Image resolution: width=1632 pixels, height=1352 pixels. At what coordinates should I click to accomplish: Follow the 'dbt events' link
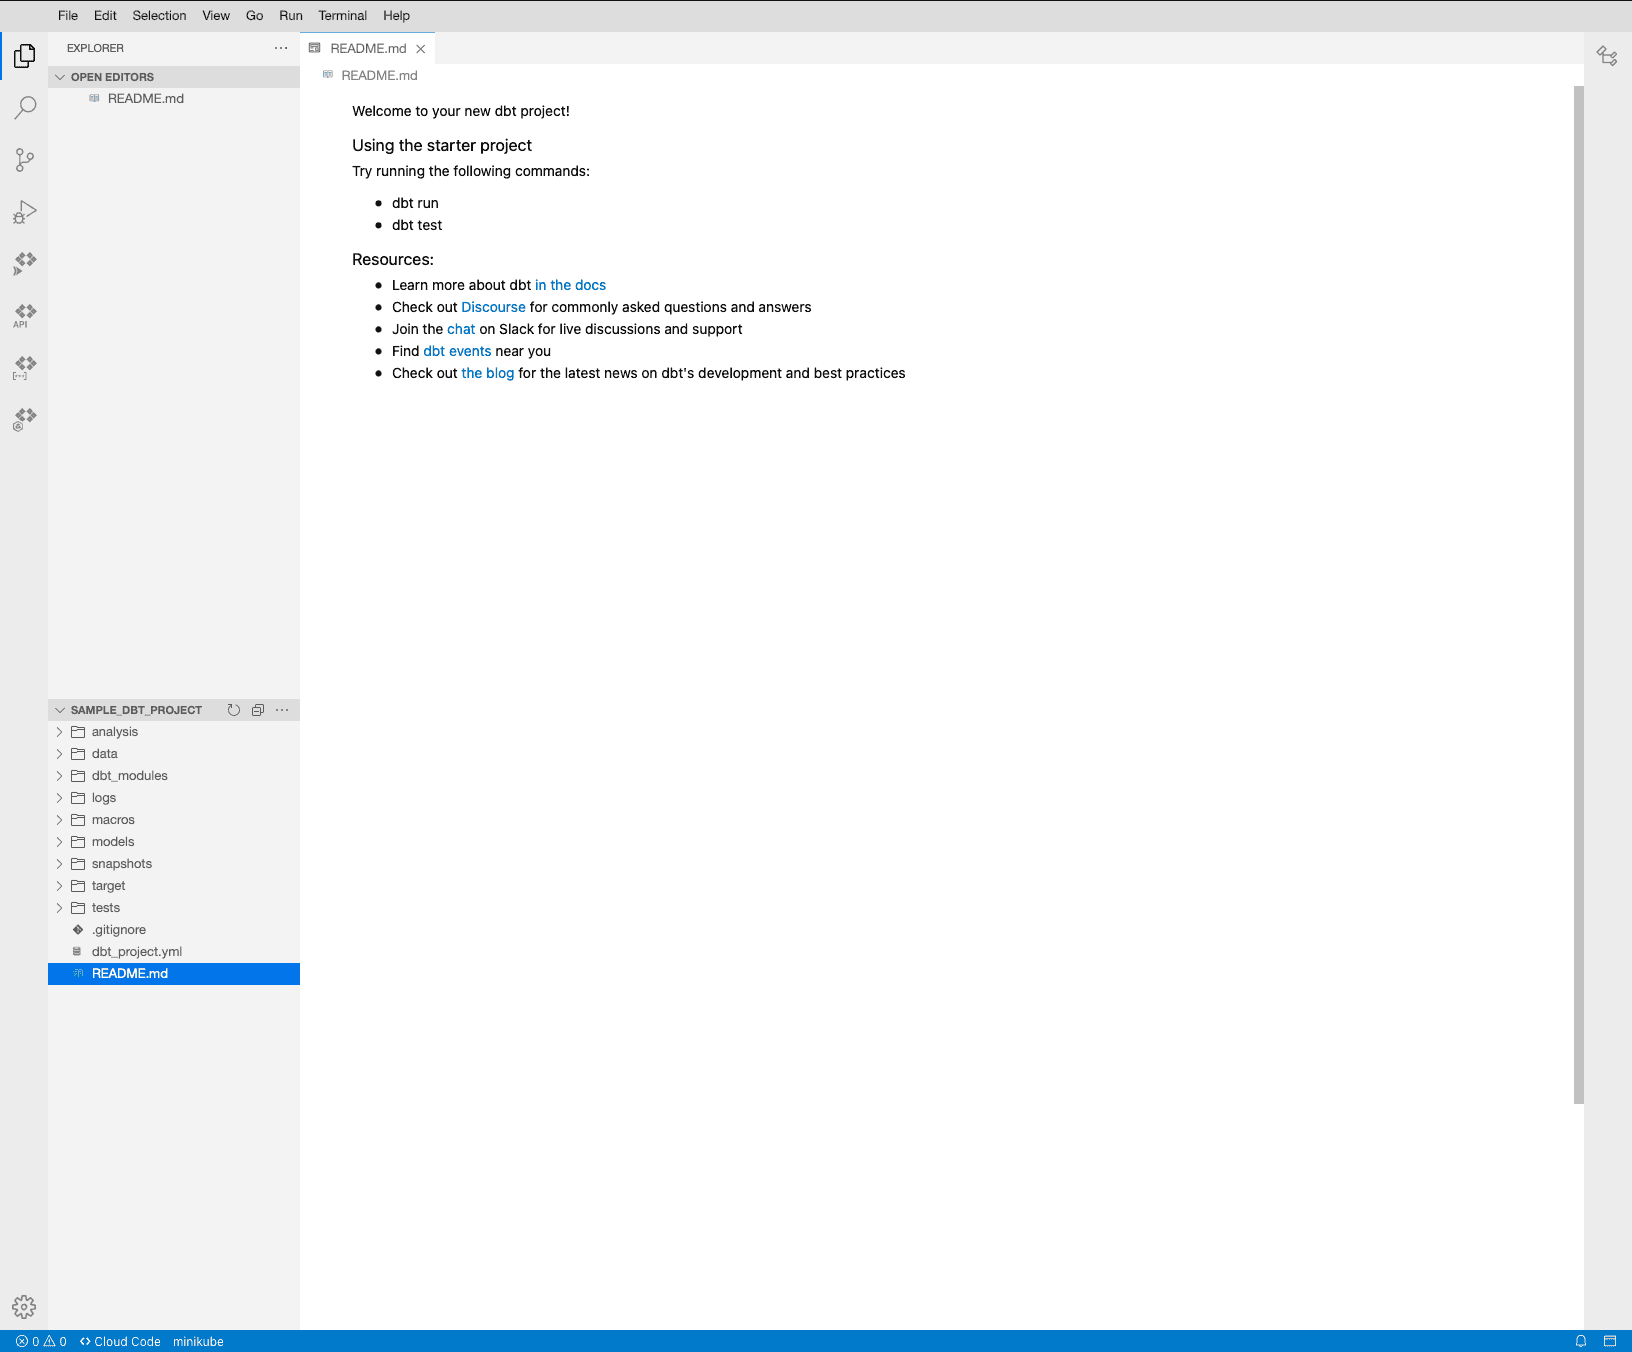click(457, 351)
